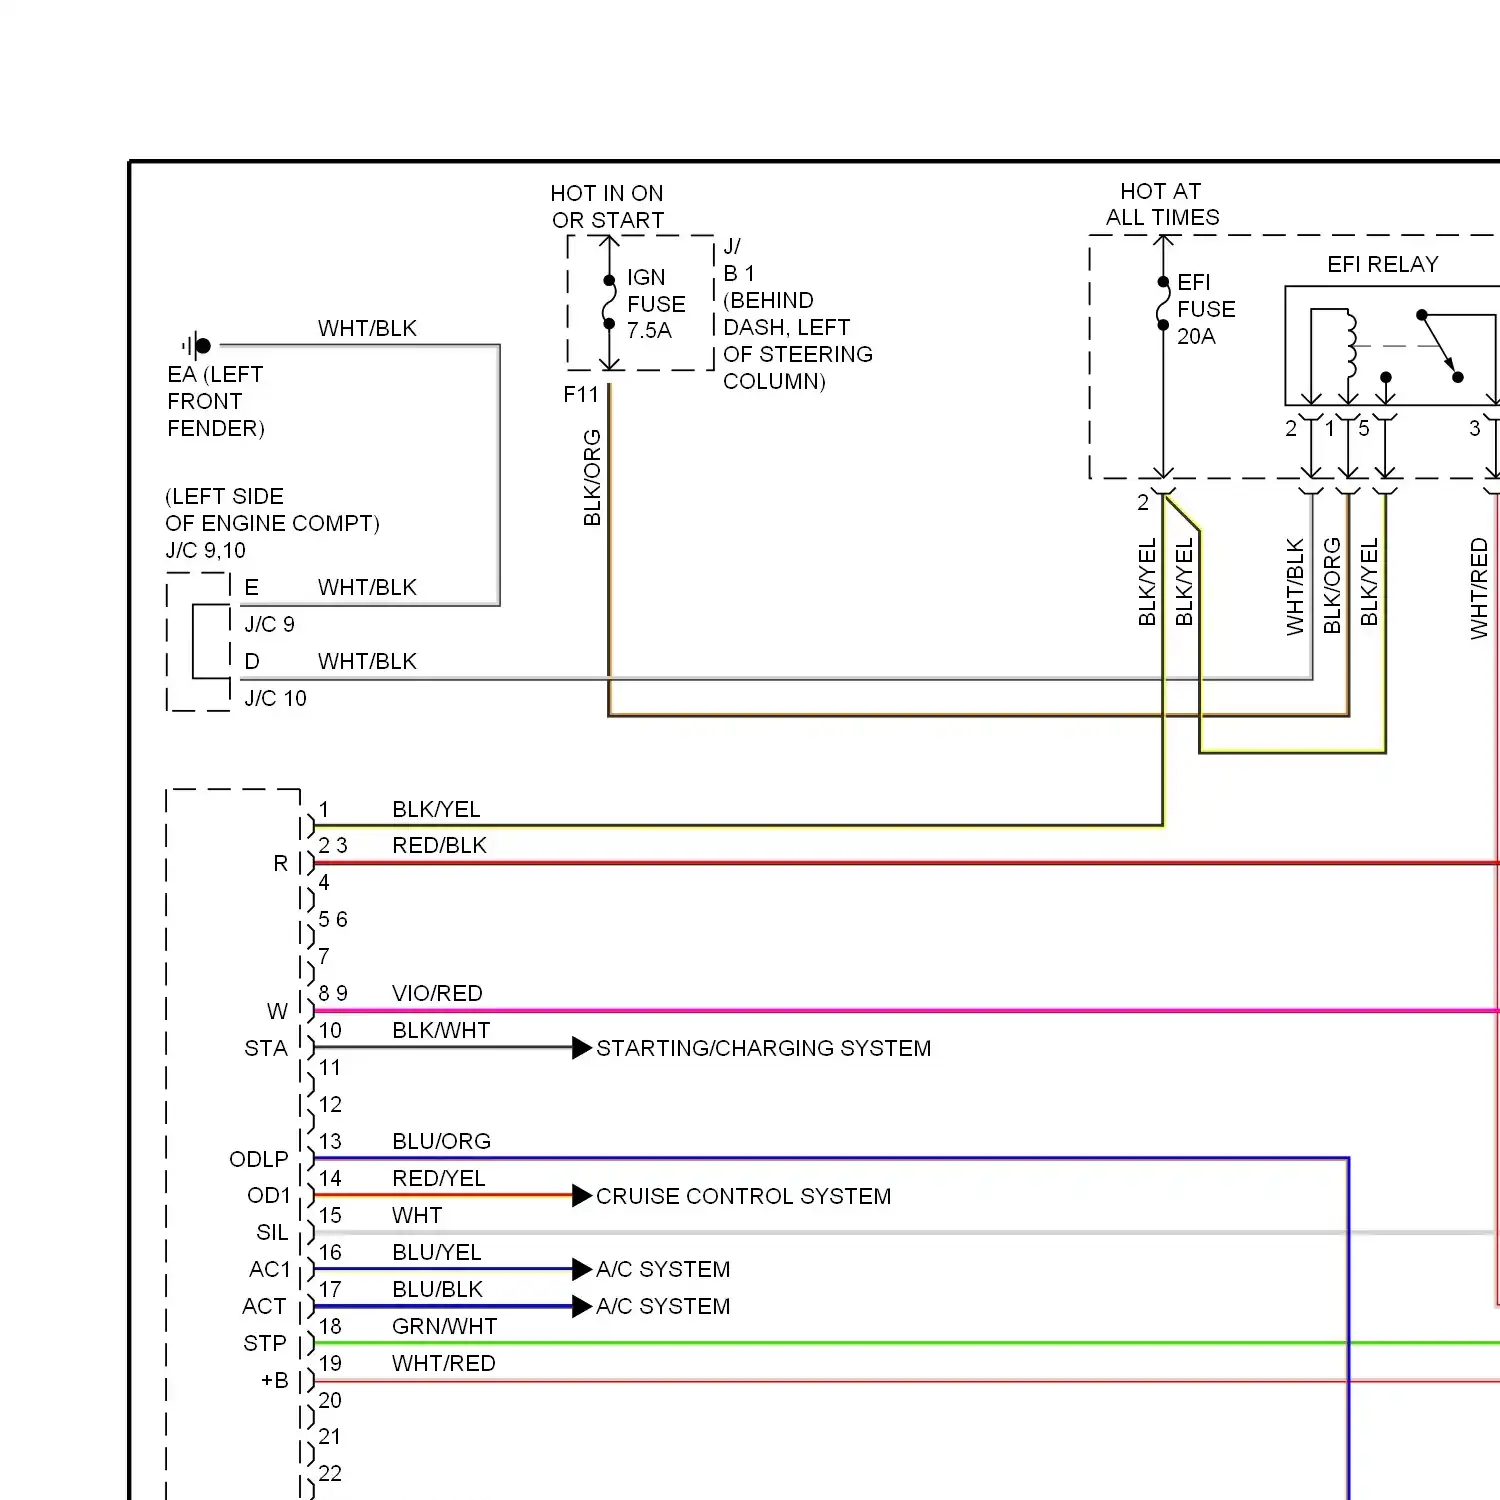Click the 'WHT' wire label at pin 15
The height and width of the screenshot is (1500, 1500).
pyautogui.click(x=417, y=1215)
